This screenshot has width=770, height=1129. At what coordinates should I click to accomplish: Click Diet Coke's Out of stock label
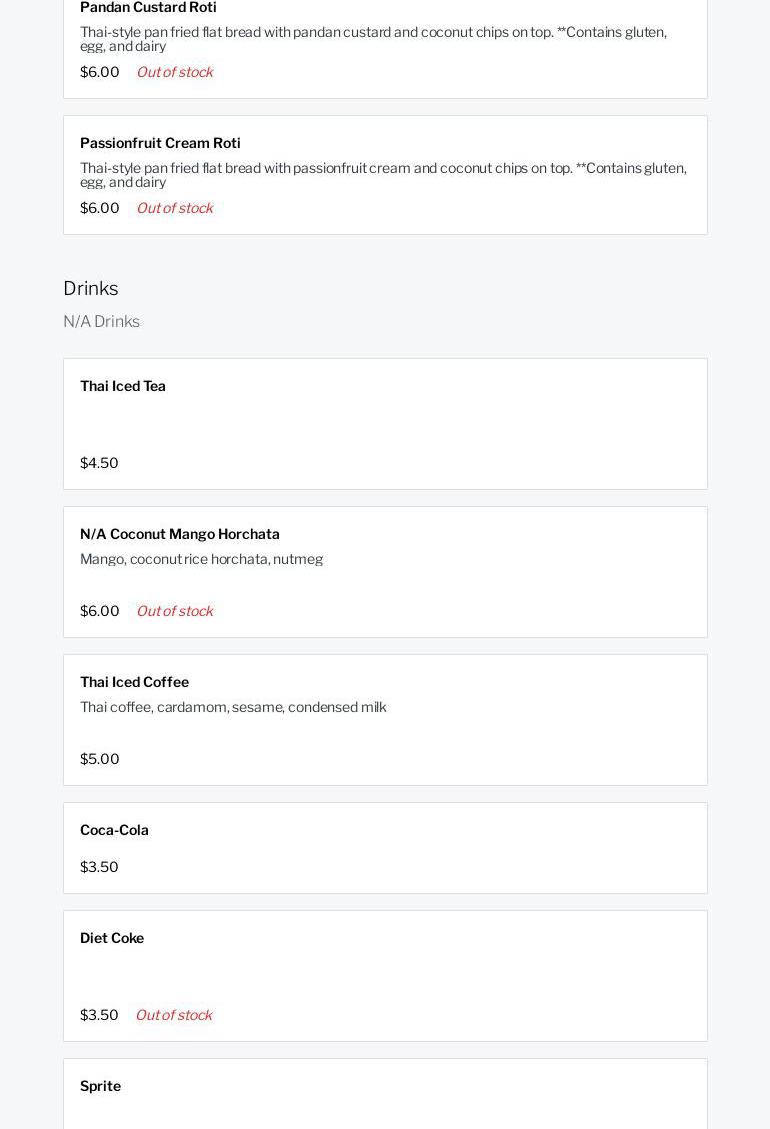174,1015
